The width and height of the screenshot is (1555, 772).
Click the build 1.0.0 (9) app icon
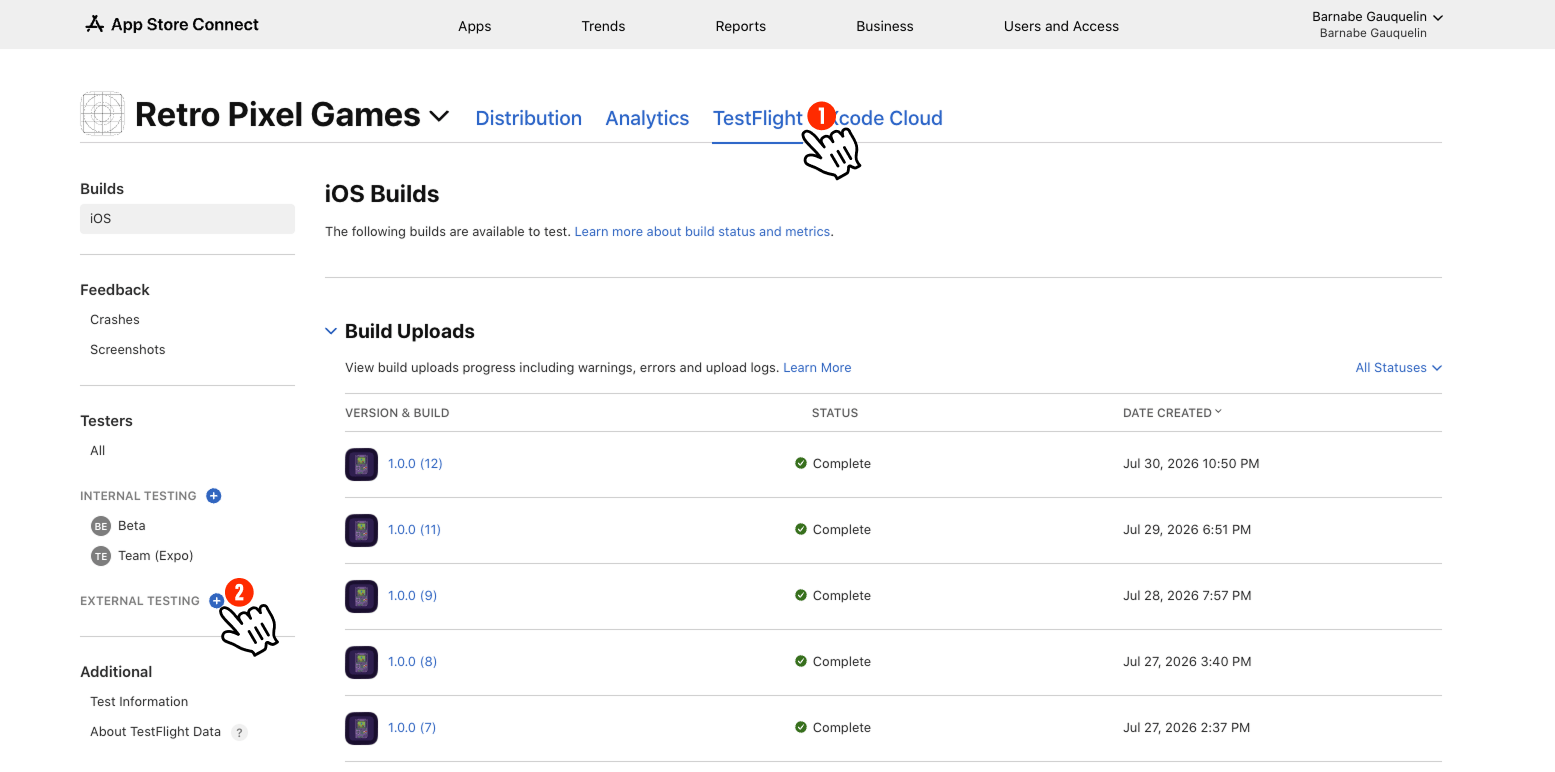coord(361,596)
